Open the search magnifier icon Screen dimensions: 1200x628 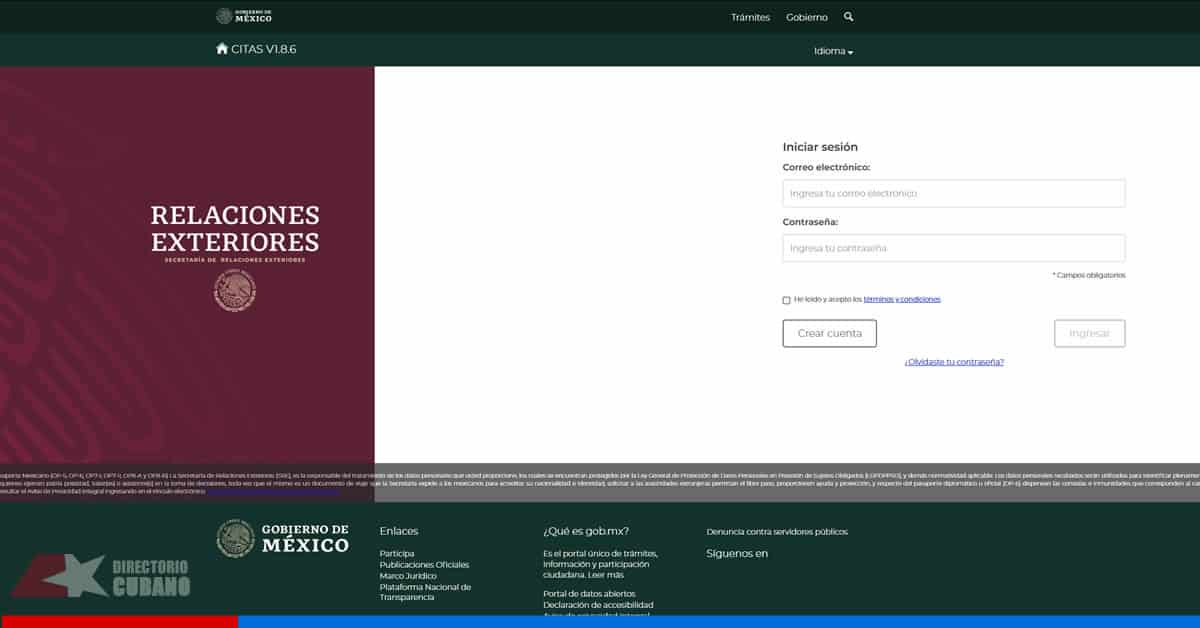click(x=849, y=17)
